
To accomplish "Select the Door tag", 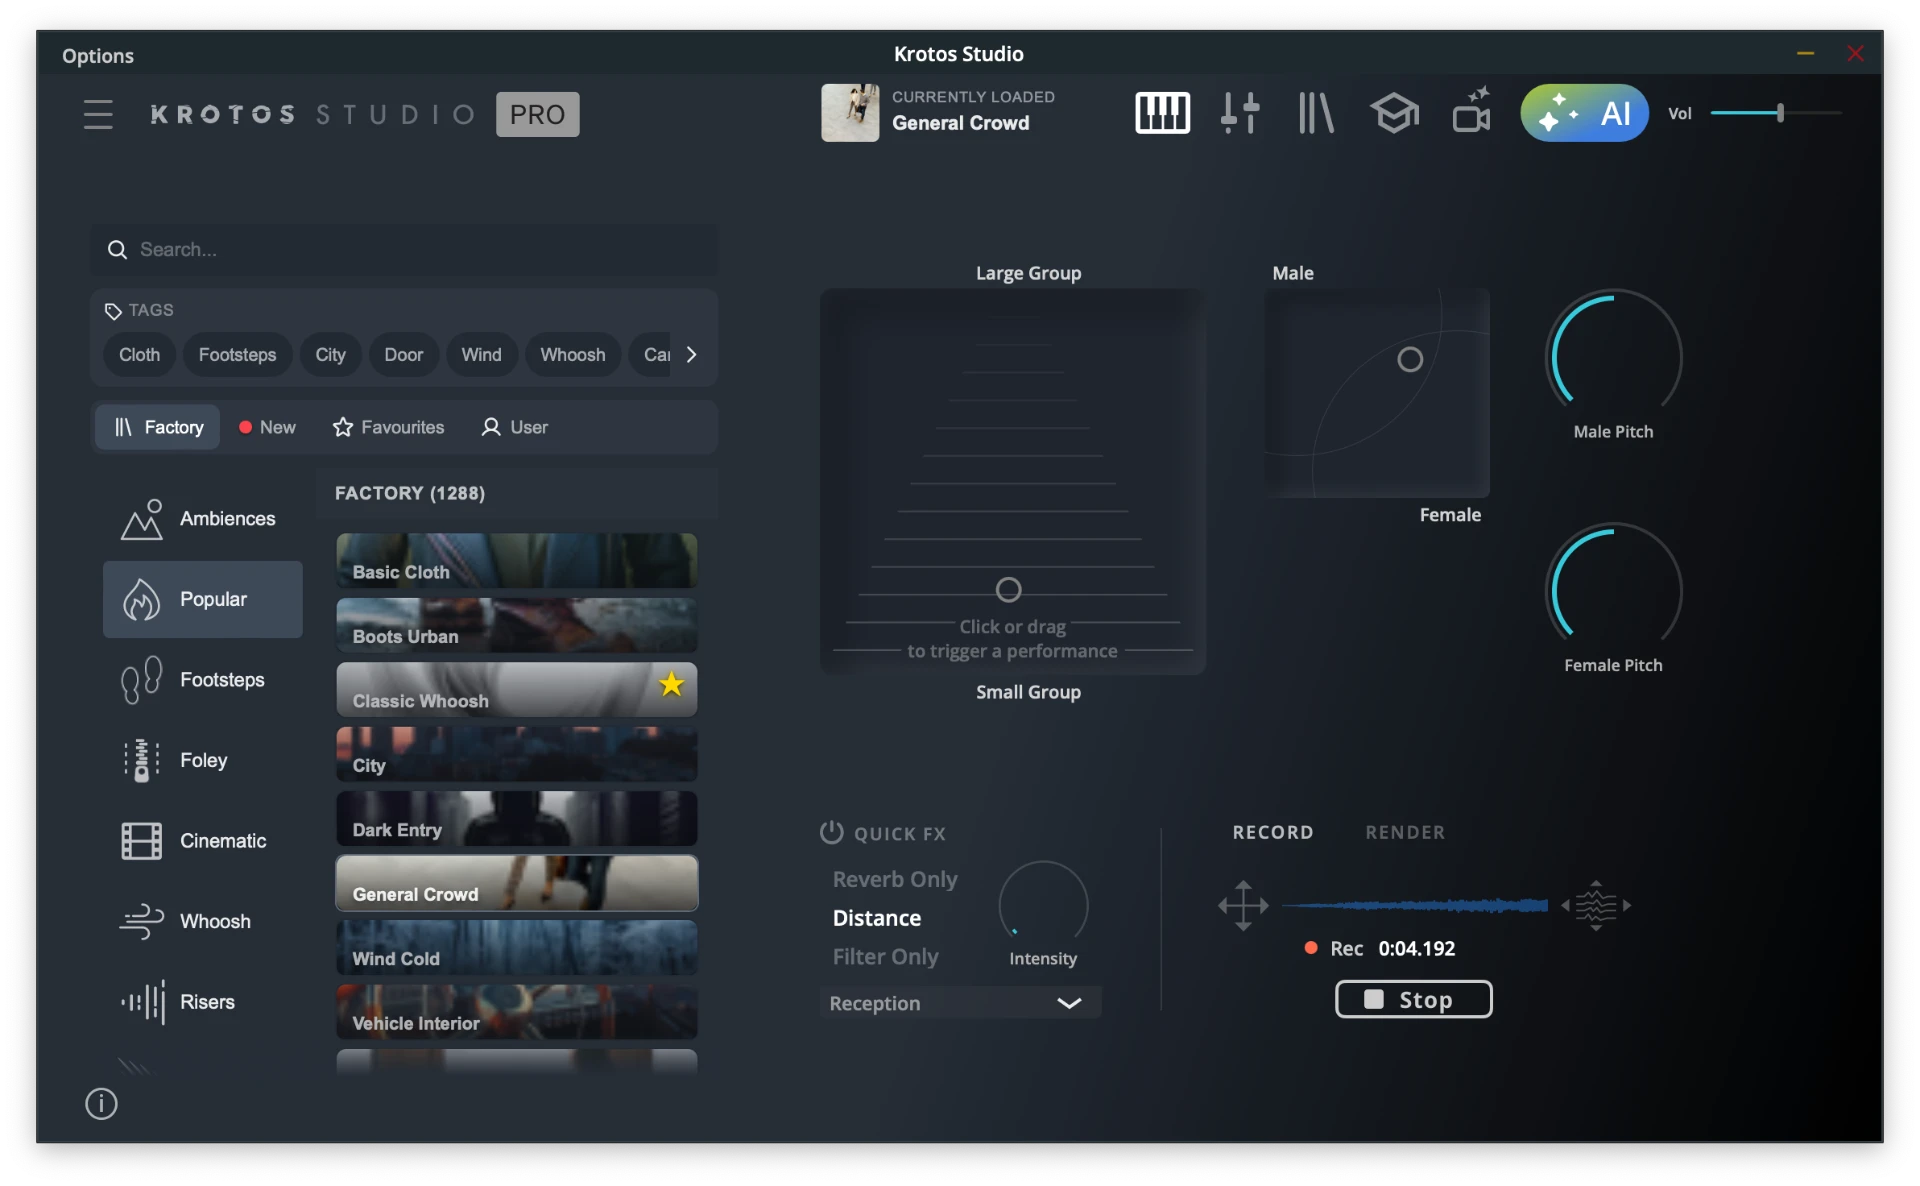I will 403,355.
